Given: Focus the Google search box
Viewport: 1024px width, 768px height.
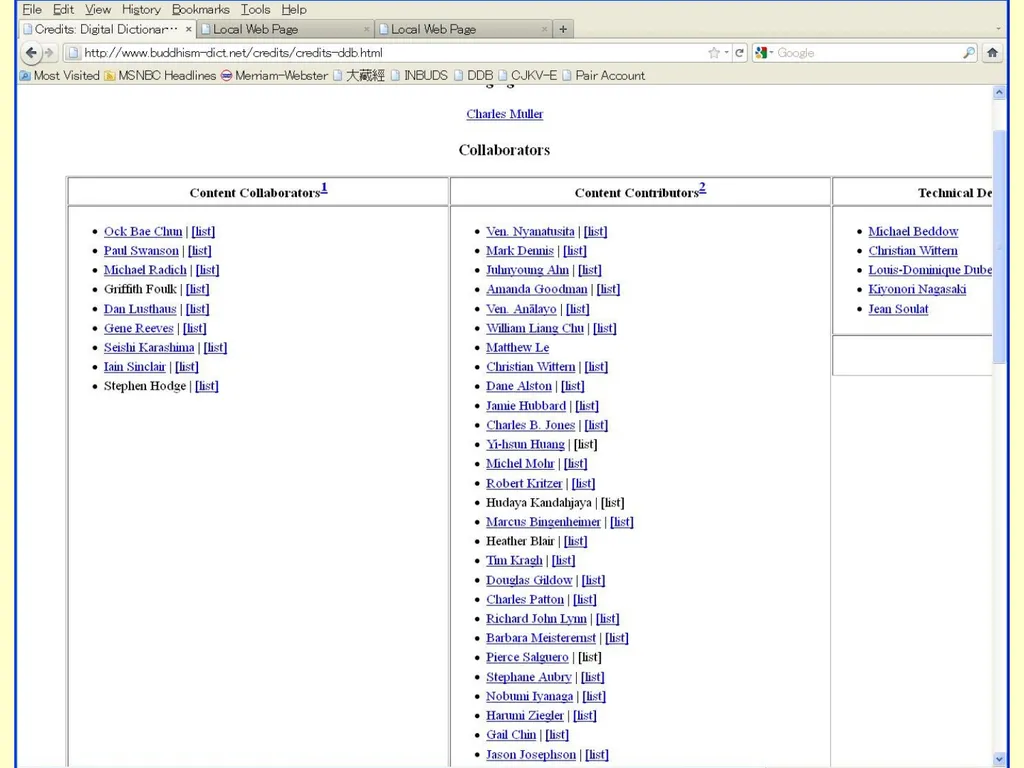Looking at the screenshot, I should [867, 53].
